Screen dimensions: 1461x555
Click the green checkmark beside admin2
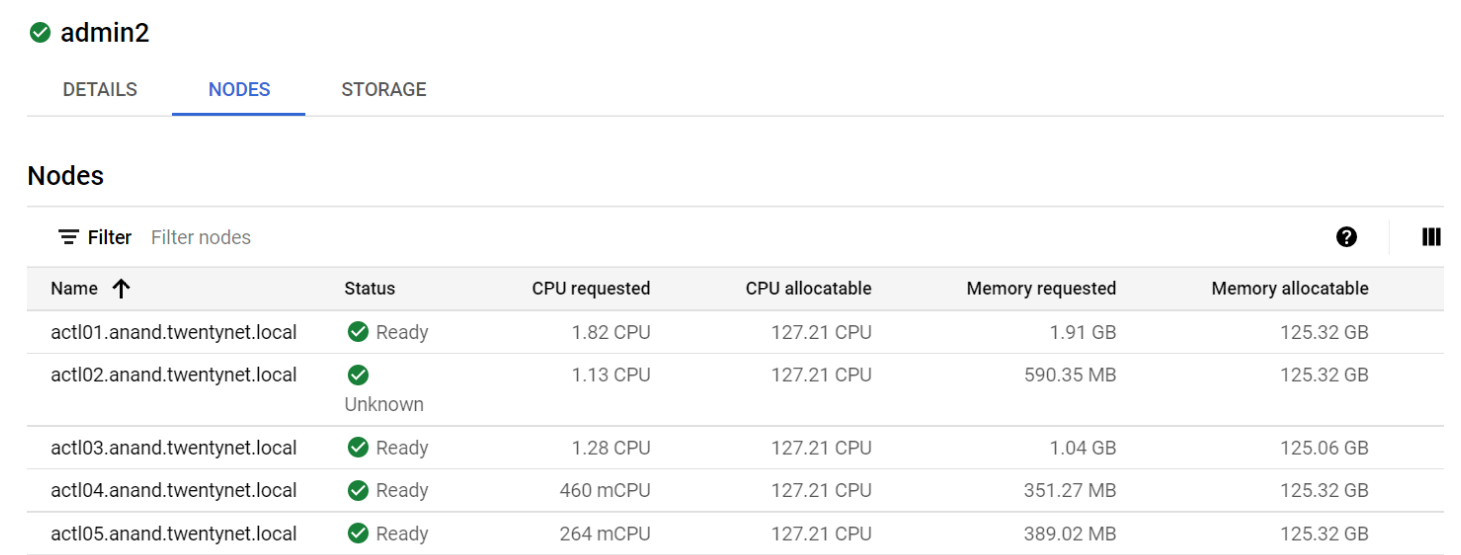pyautogui.click(x=40, y=33)
